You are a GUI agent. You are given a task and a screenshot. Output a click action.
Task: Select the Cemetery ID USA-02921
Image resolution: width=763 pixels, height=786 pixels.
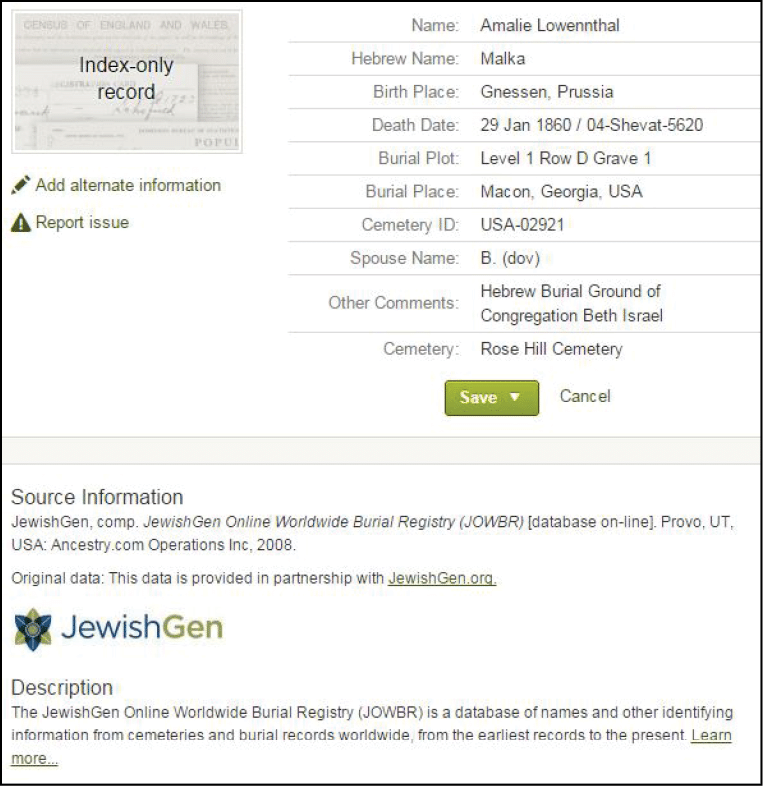522,225
